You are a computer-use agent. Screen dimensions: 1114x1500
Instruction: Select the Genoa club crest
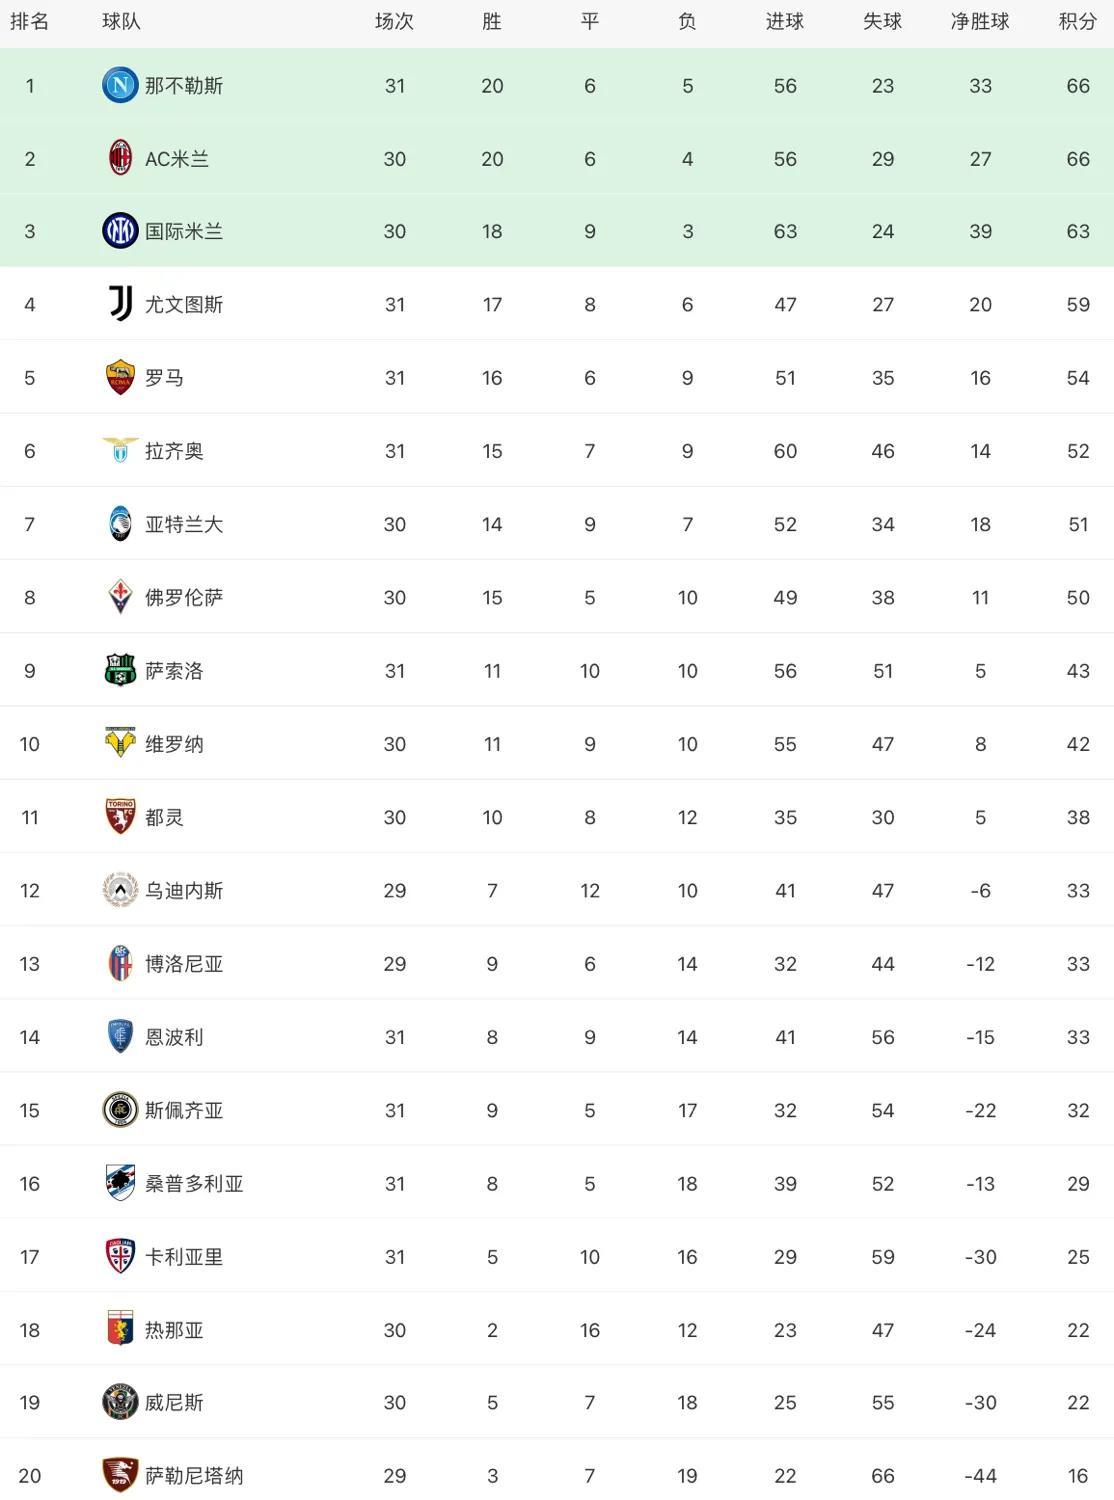coord(120,1329)
